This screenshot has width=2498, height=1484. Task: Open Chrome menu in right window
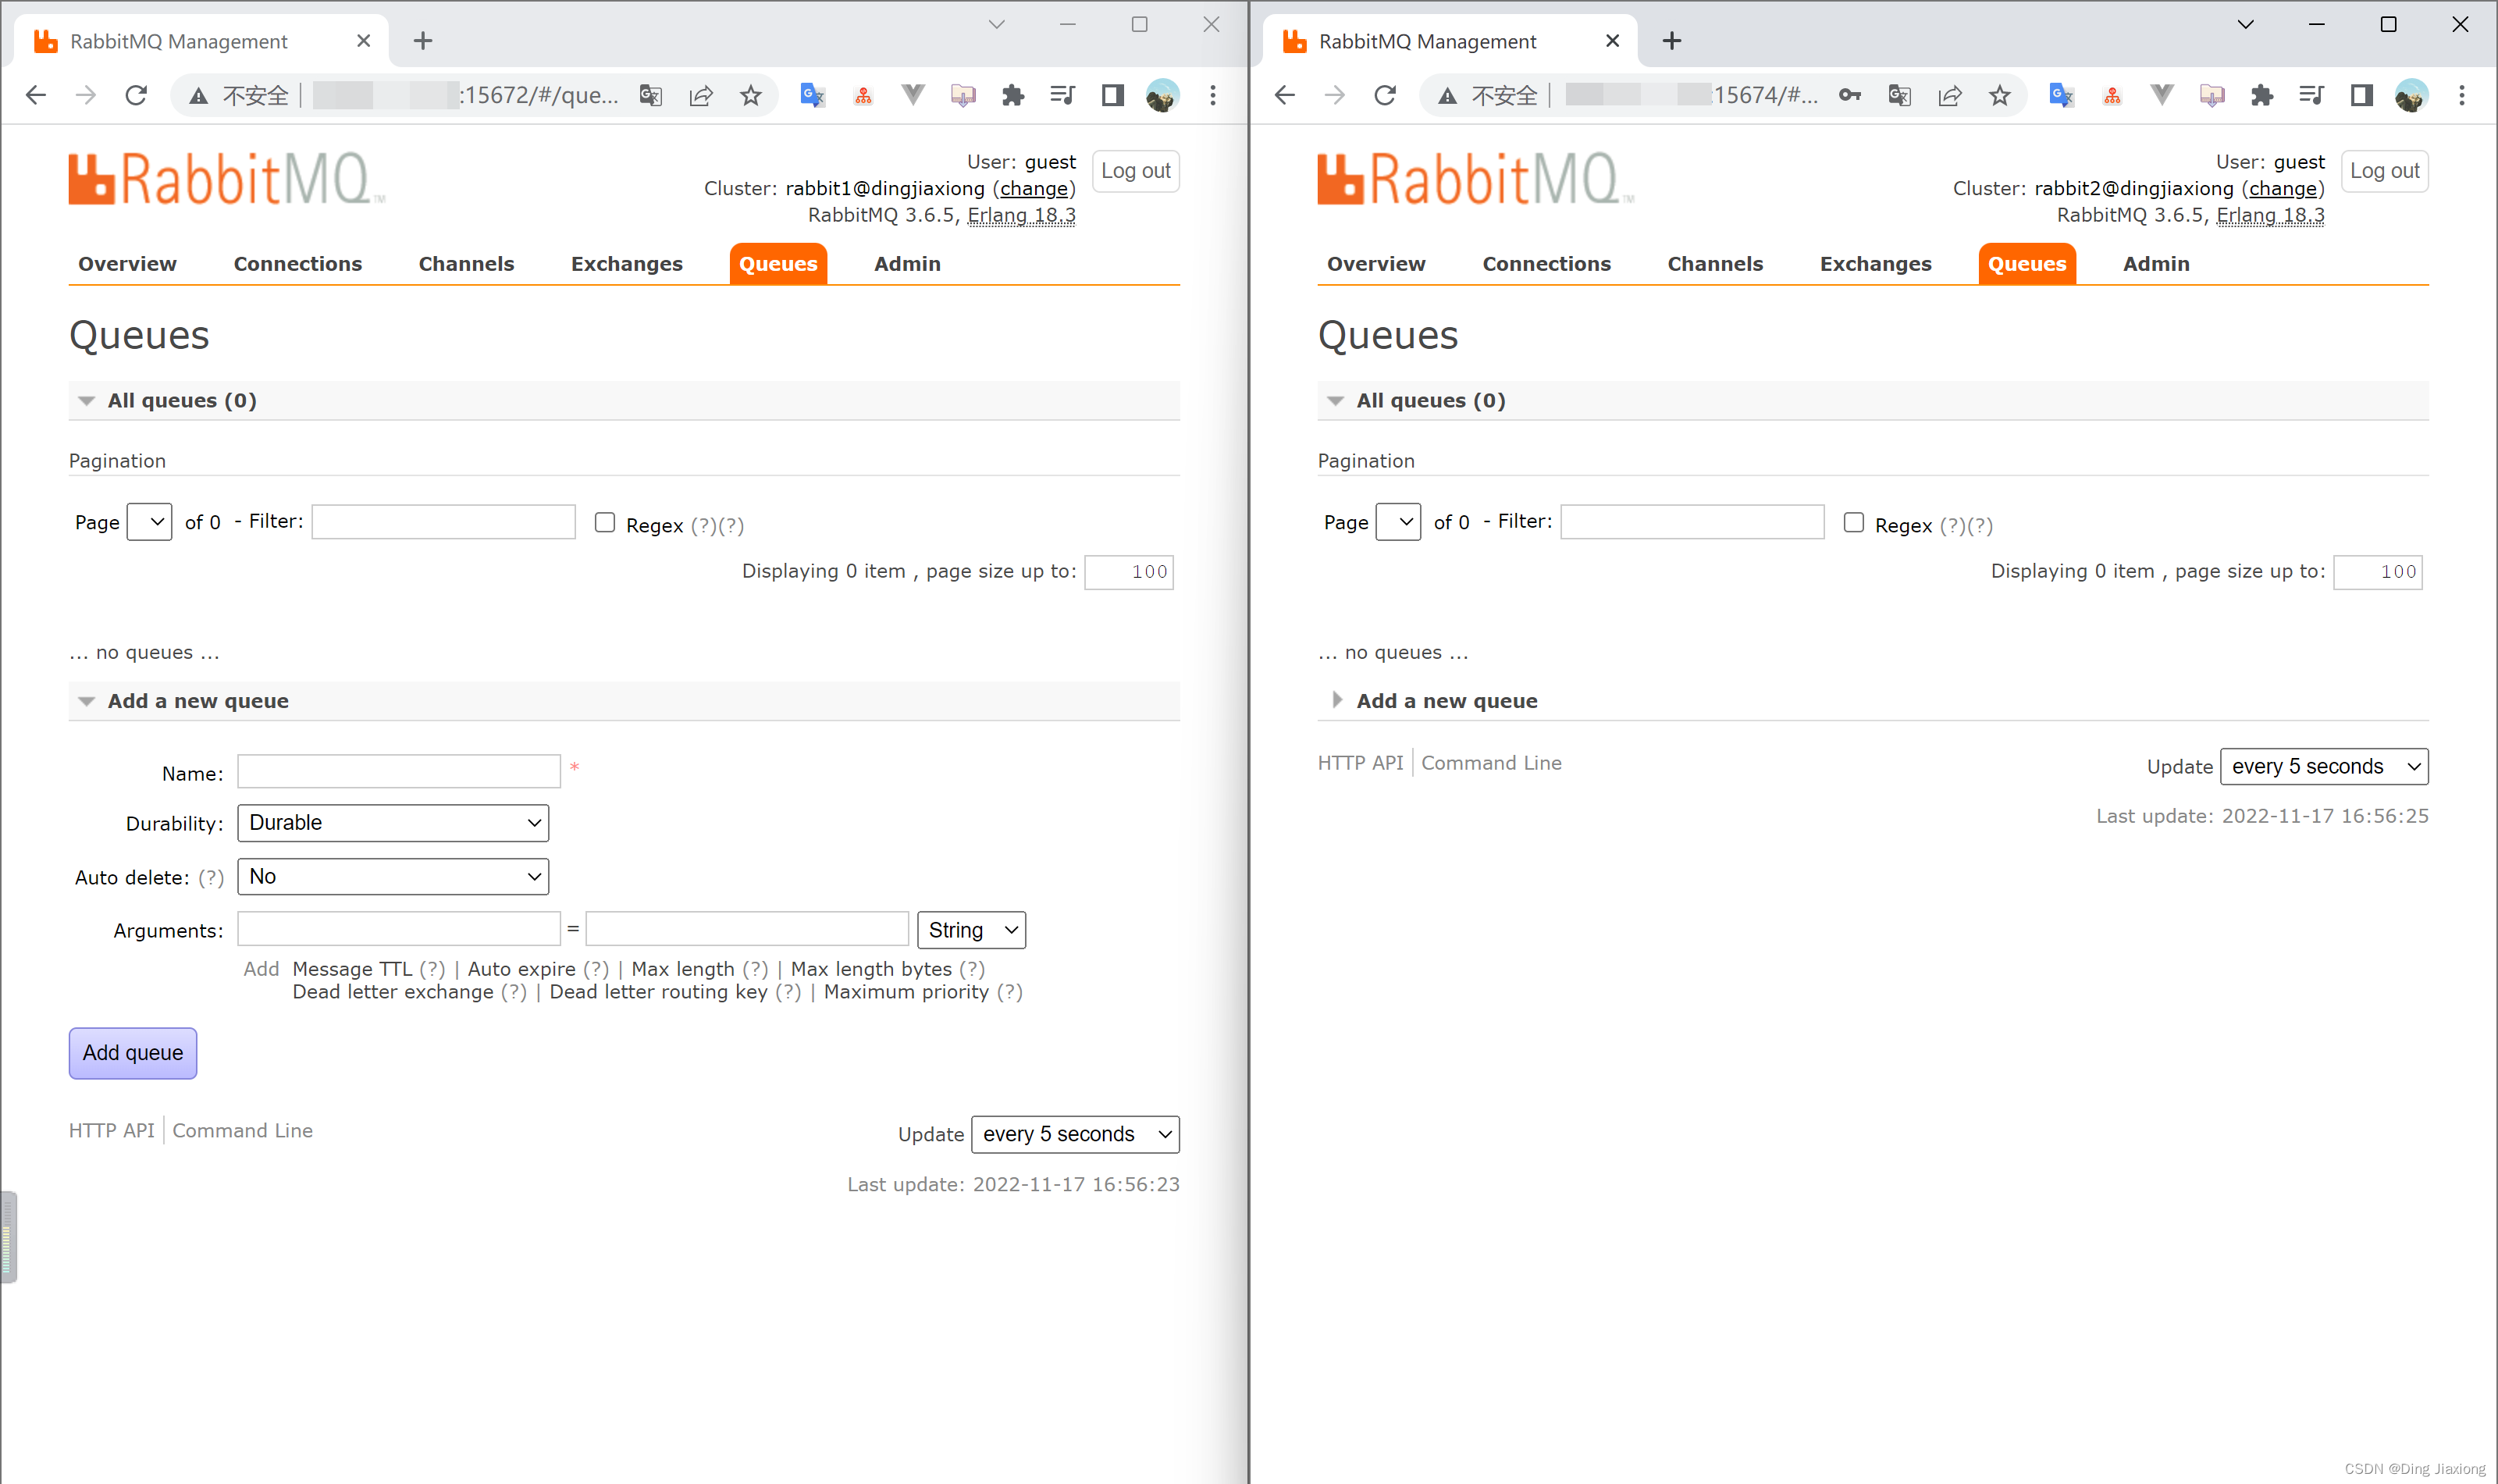point(2462,95)
